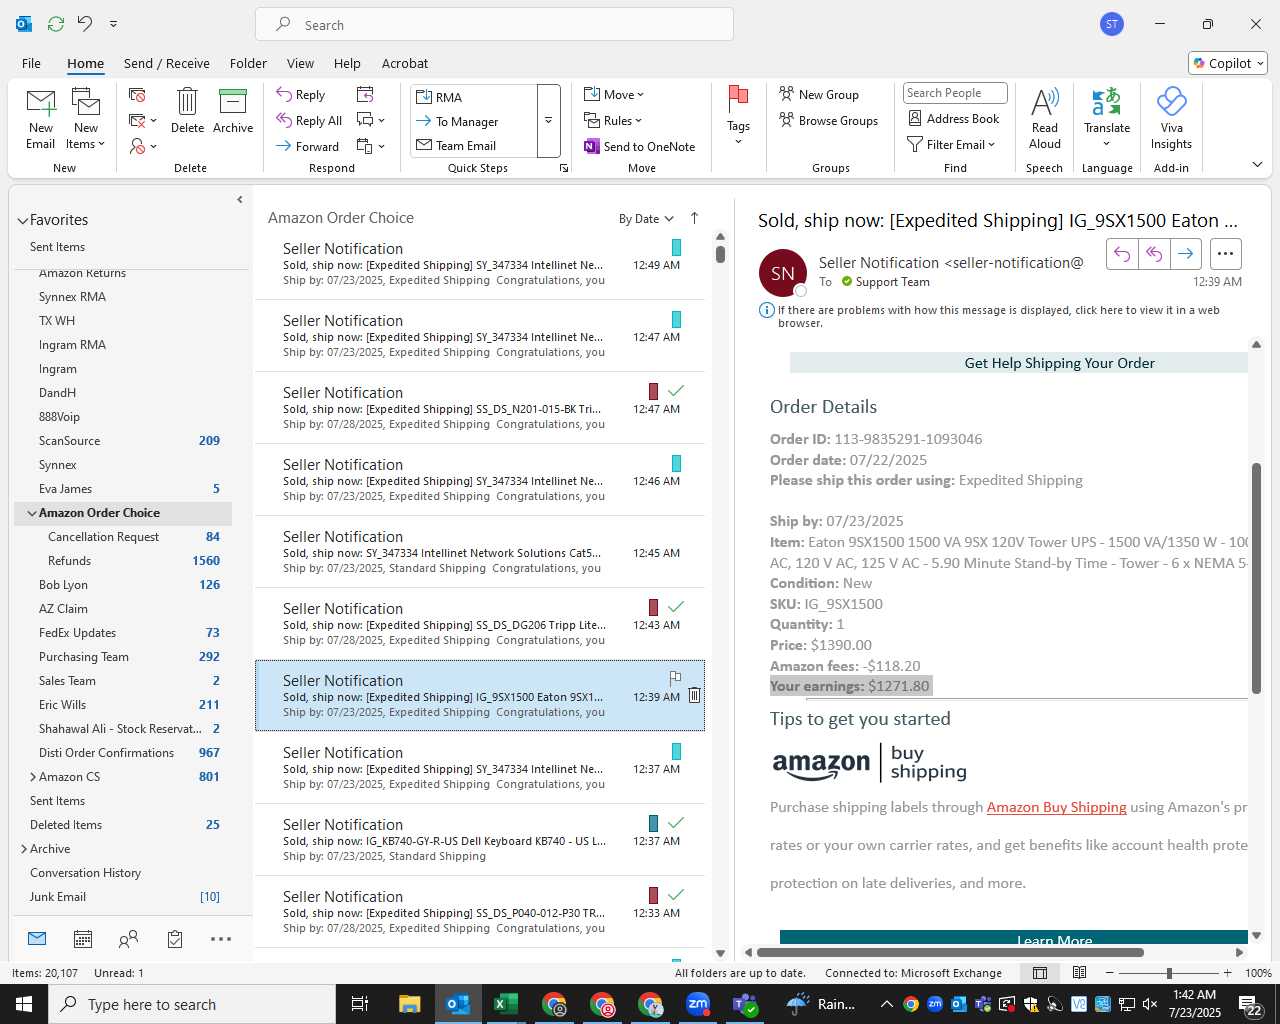Click the zoom slider handle in status bar

[1169, 973]
